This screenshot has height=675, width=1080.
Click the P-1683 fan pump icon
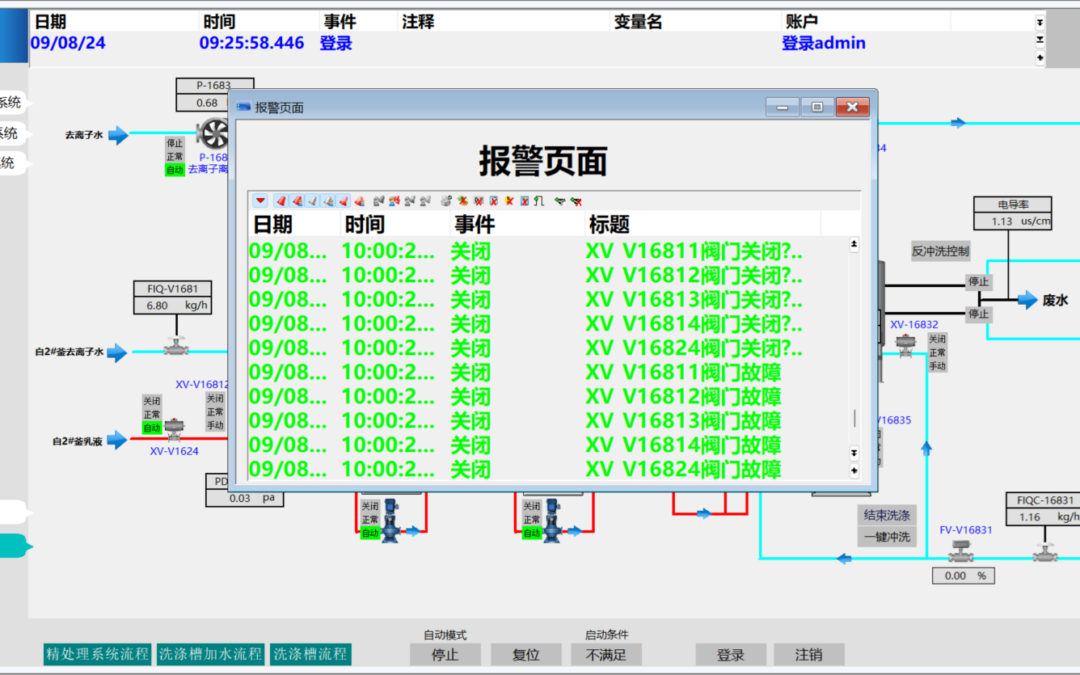[212, 133]
